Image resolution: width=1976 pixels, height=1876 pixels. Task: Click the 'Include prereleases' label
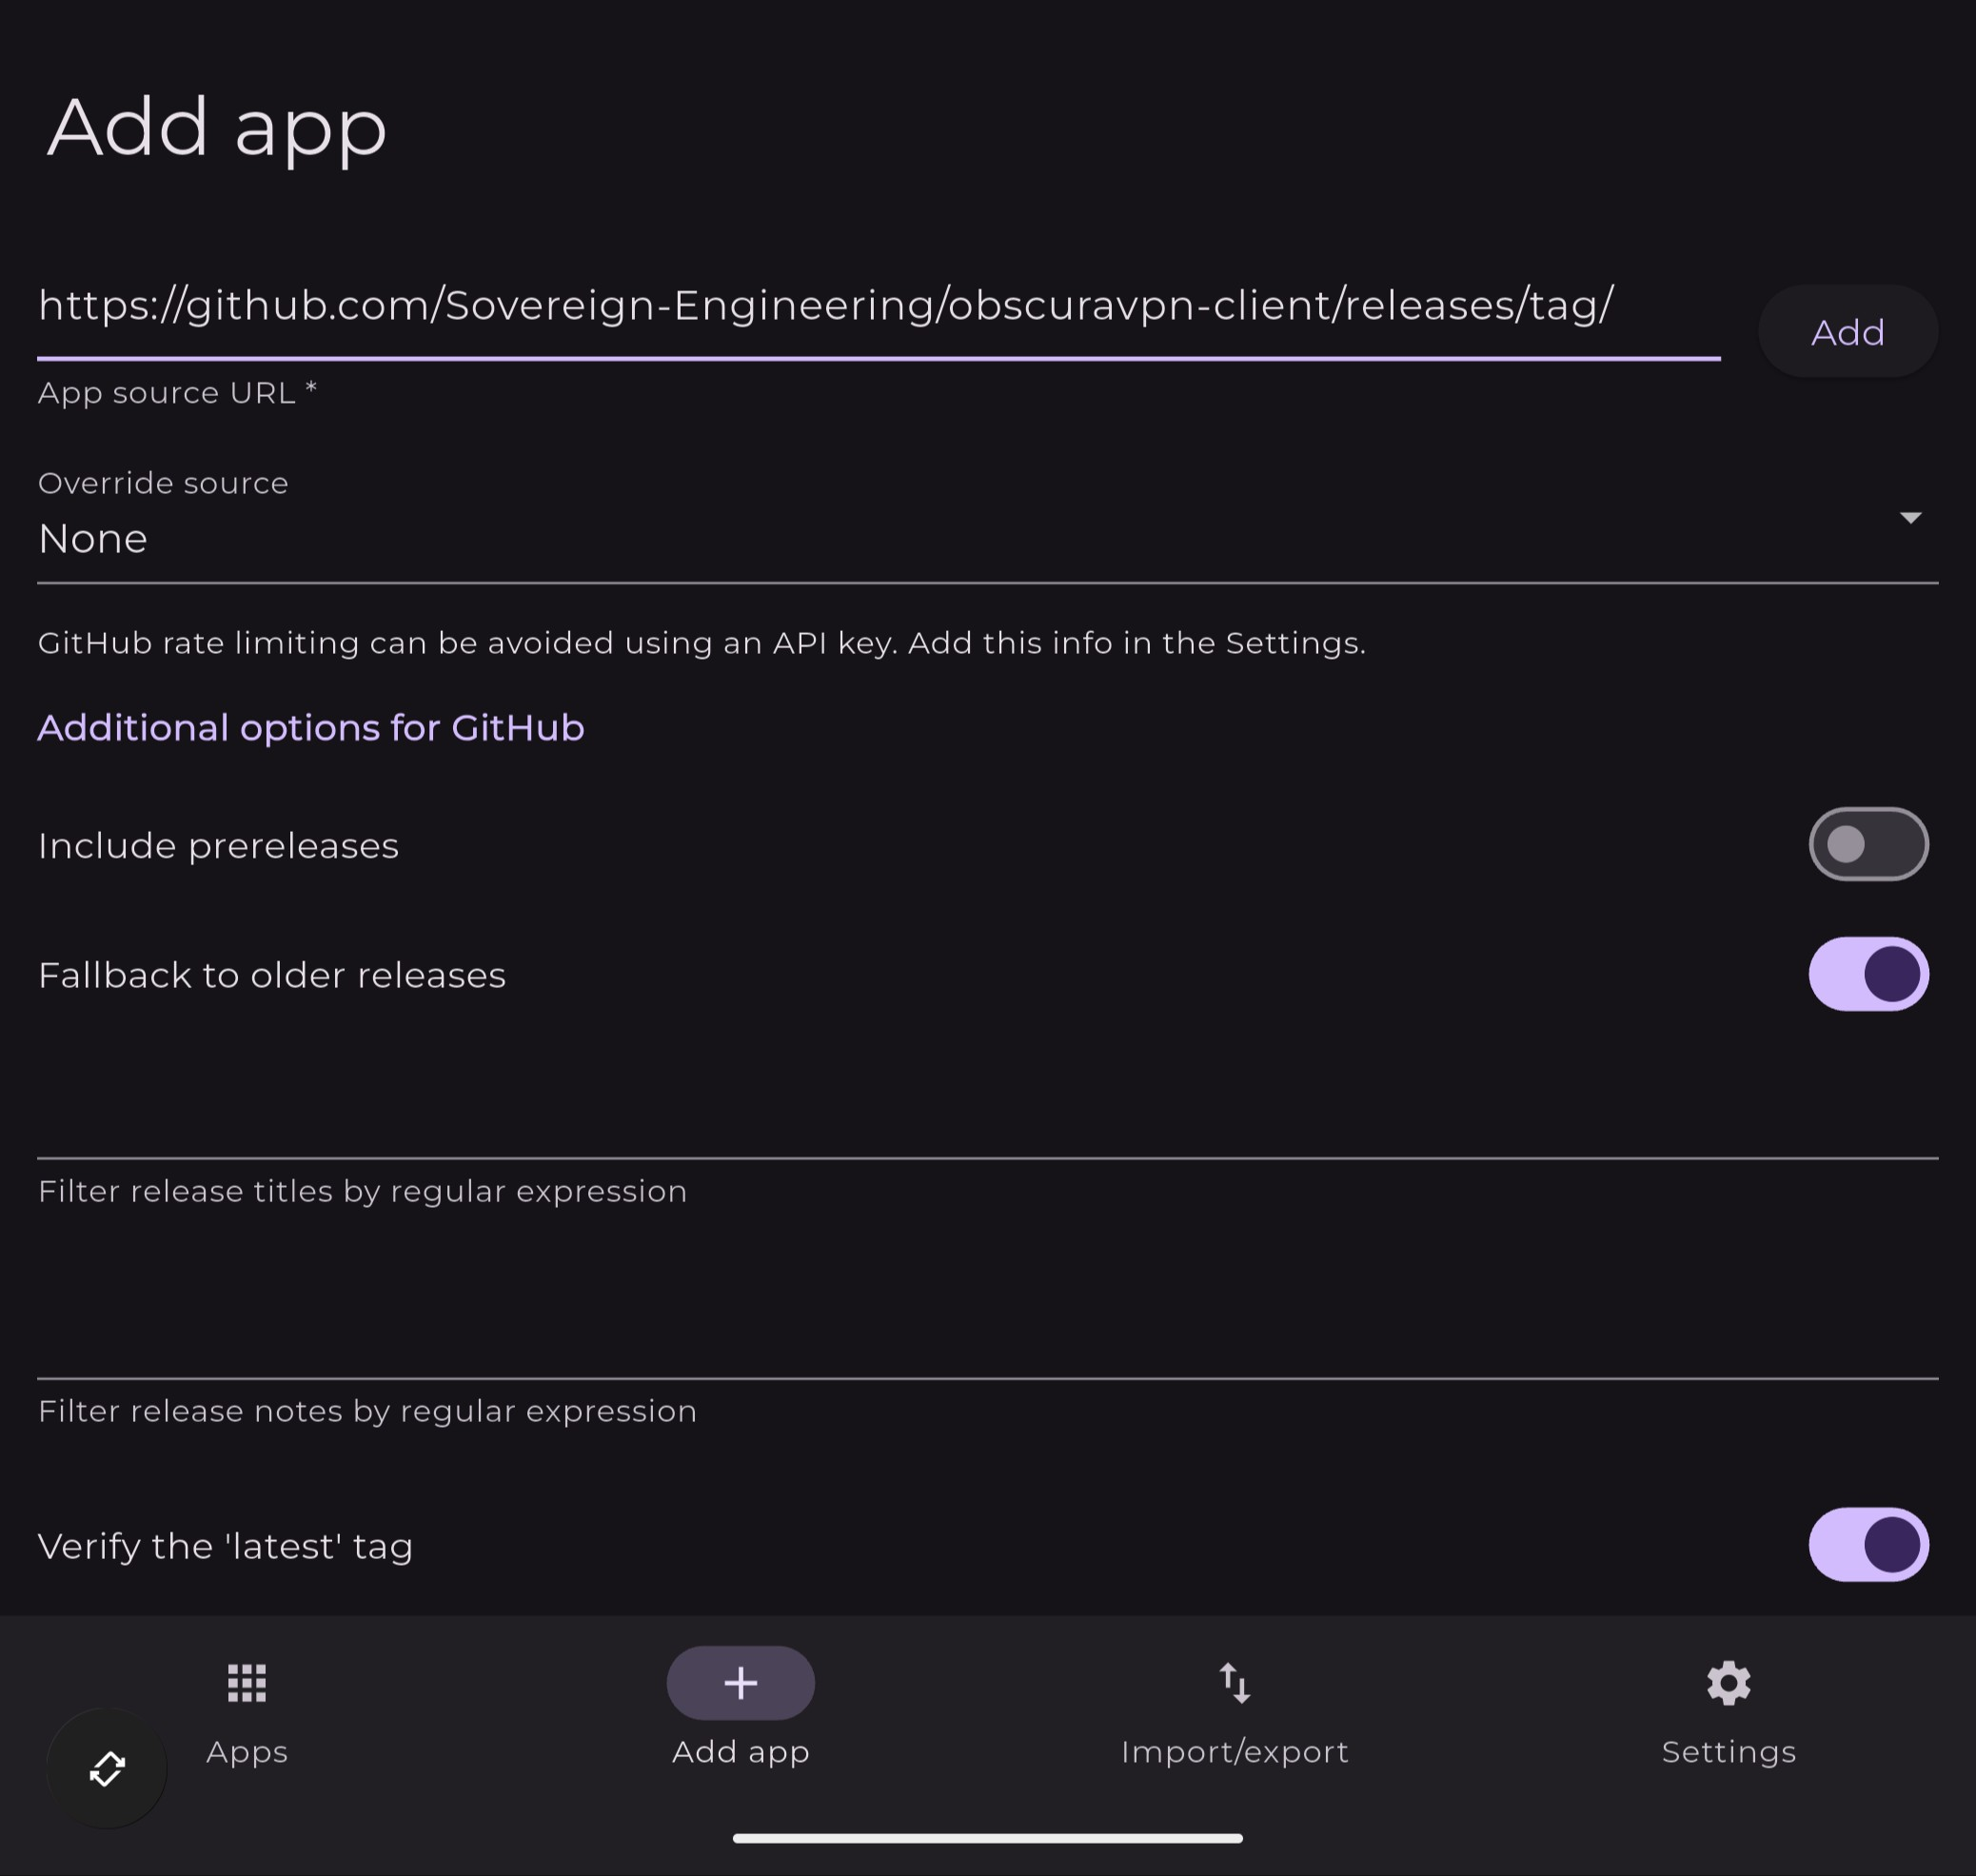[219, 846]
